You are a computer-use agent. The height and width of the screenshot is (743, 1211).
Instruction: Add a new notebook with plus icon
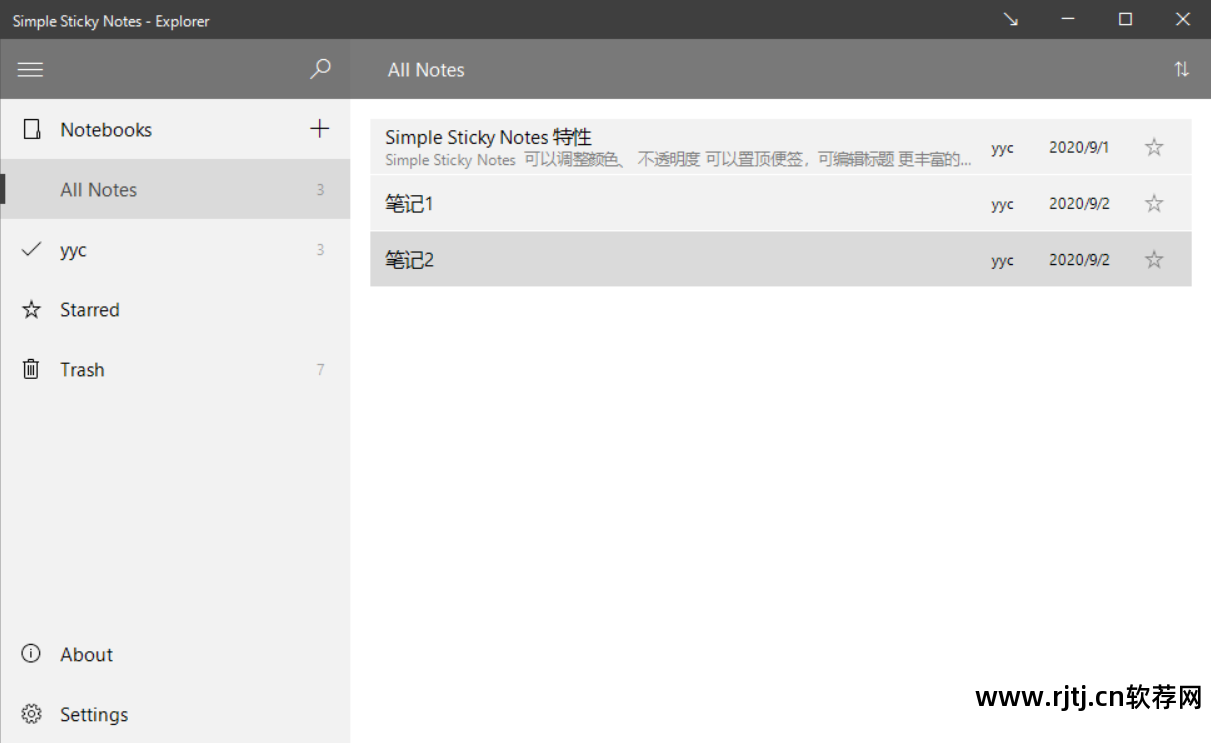320,128
